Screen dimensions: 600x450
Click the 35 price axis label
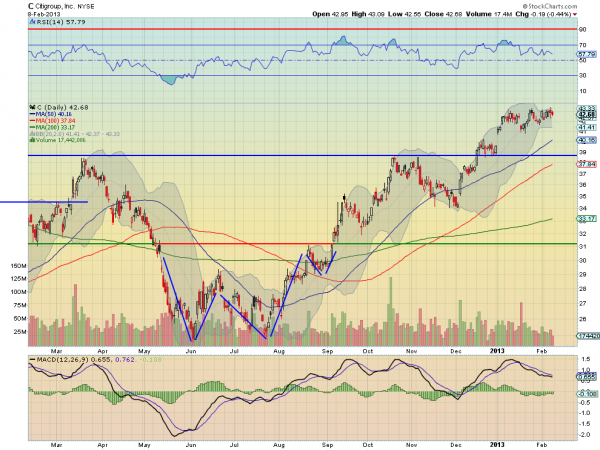(582, 197)
